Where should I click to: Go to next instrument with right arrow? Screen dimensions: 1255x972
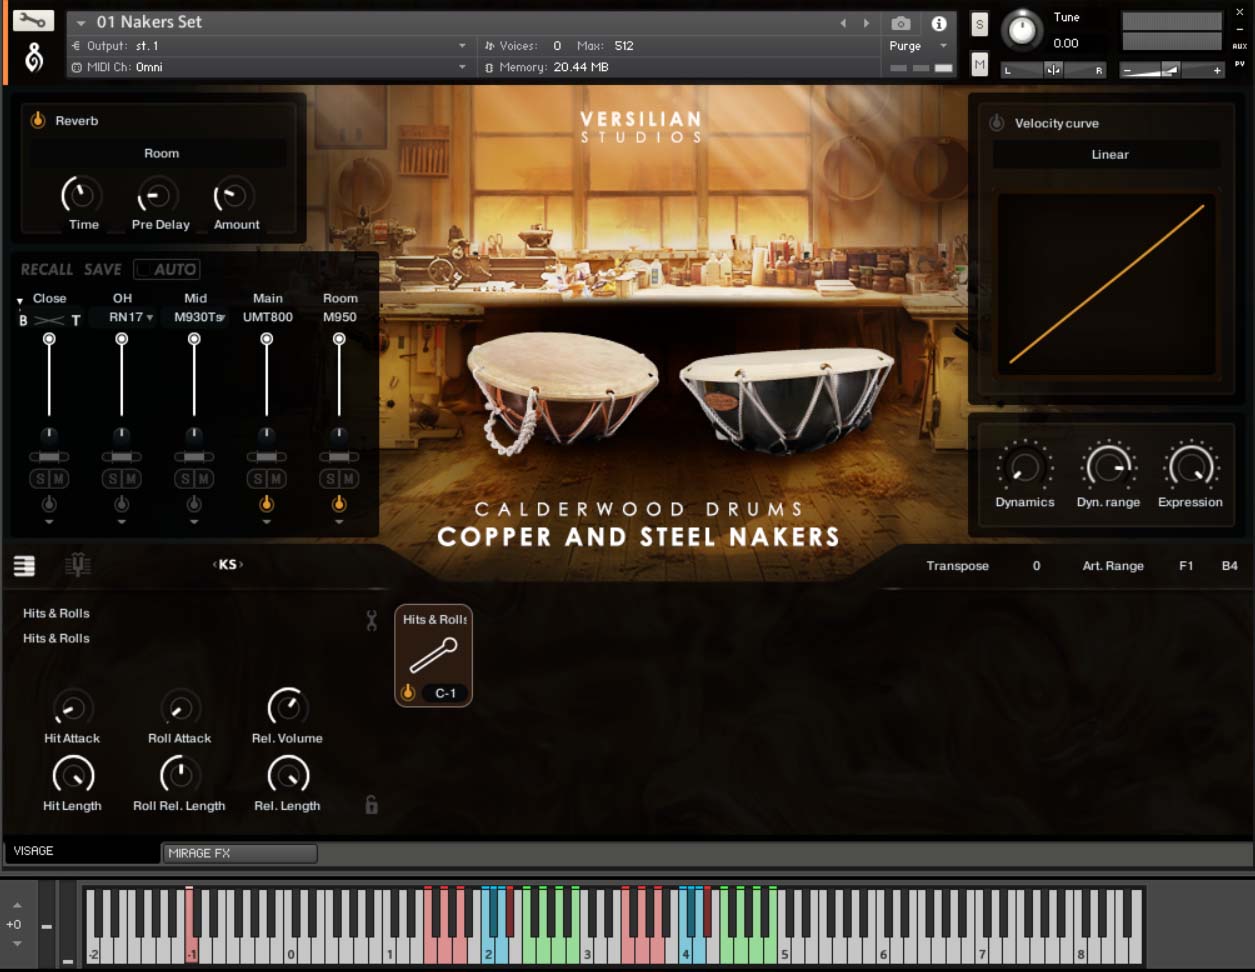866,23
